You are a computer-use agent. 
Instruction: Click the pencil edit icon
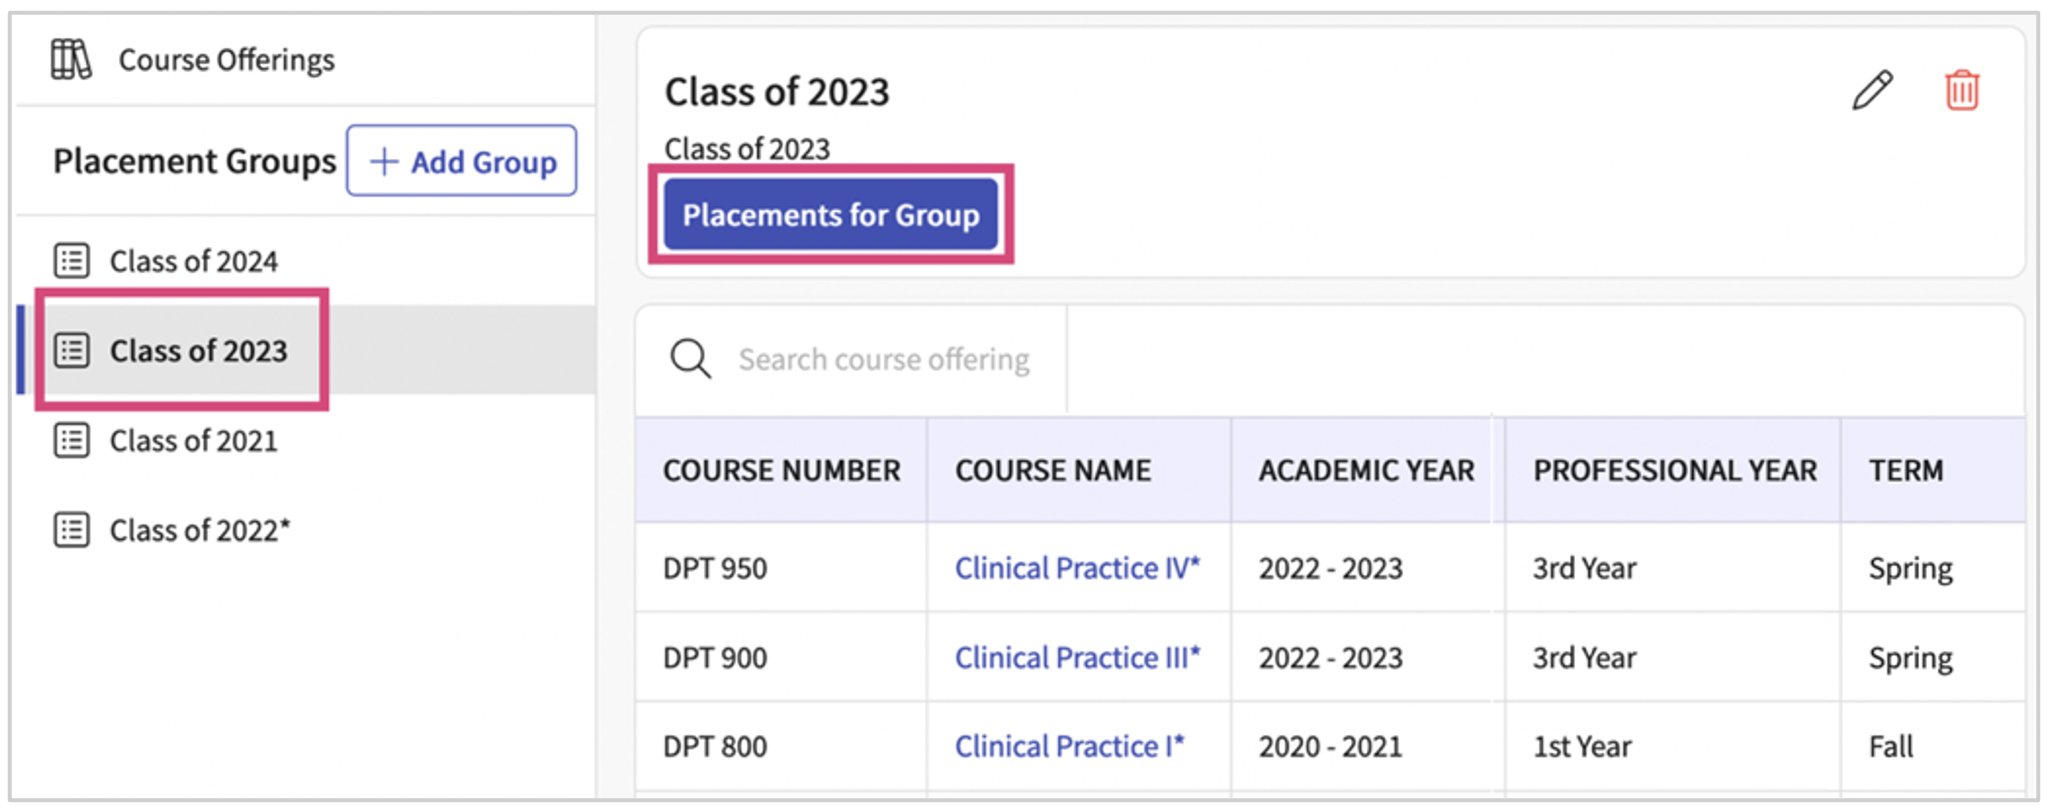point(1872,90)
